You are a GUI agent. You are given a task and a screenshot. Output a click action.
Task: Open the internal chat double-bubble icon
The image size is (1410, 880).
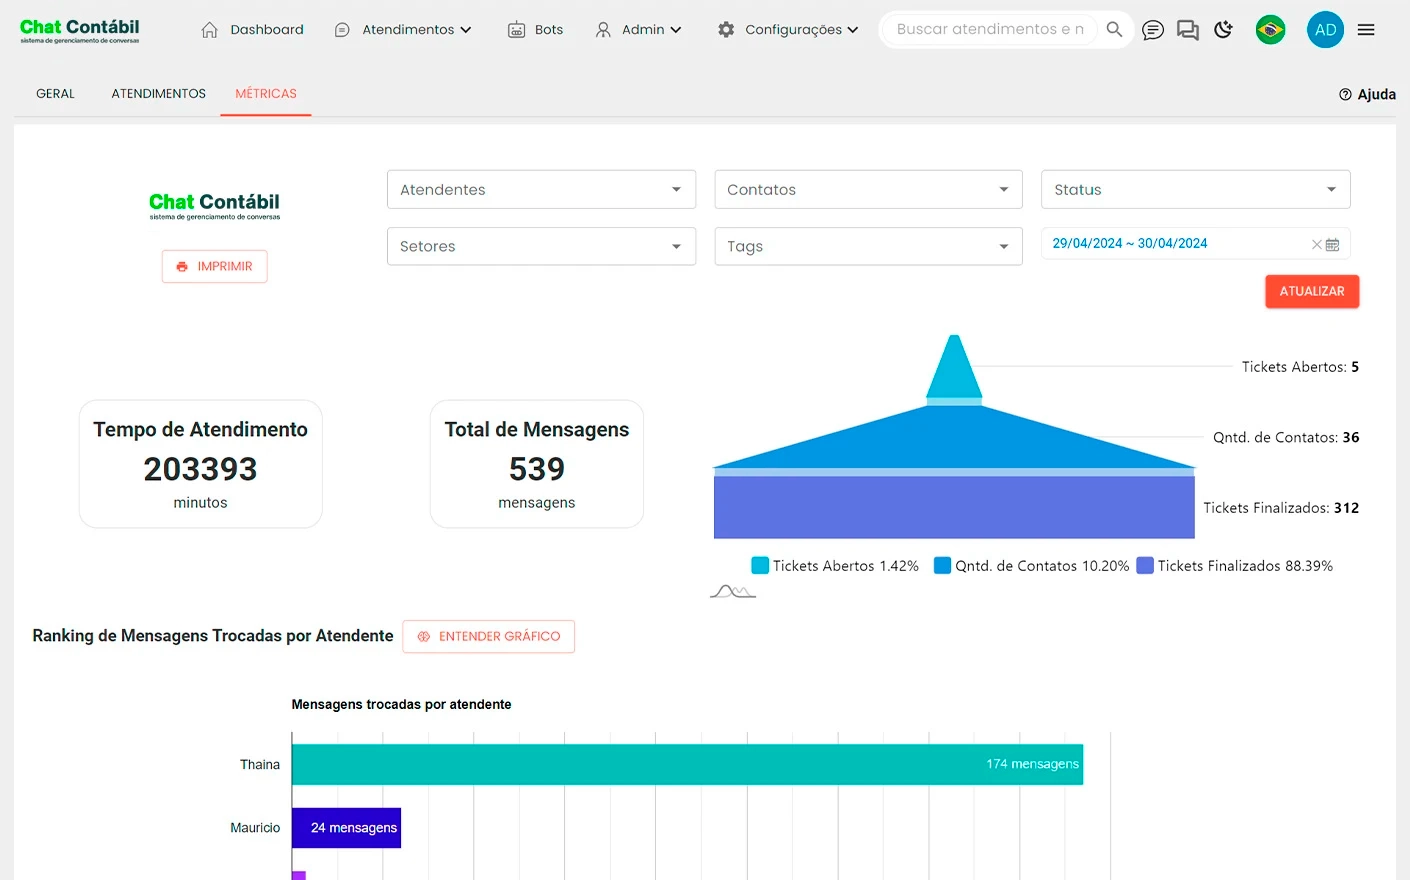pos(1188,30)
